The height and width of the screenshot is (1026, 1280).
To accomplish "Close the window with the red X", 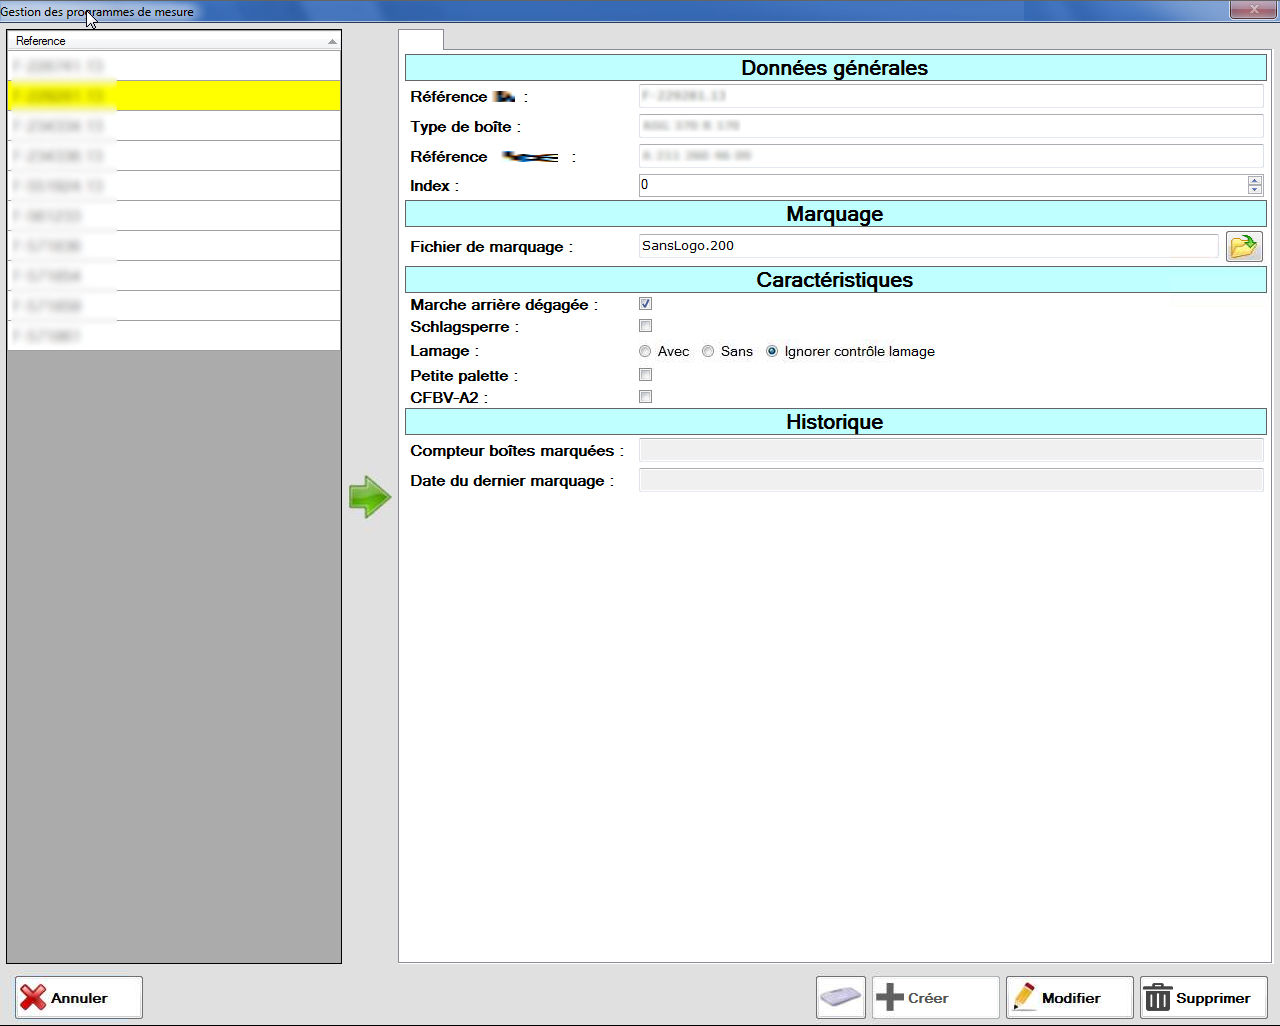I will pyautogui.click(x=1254, y=10).
